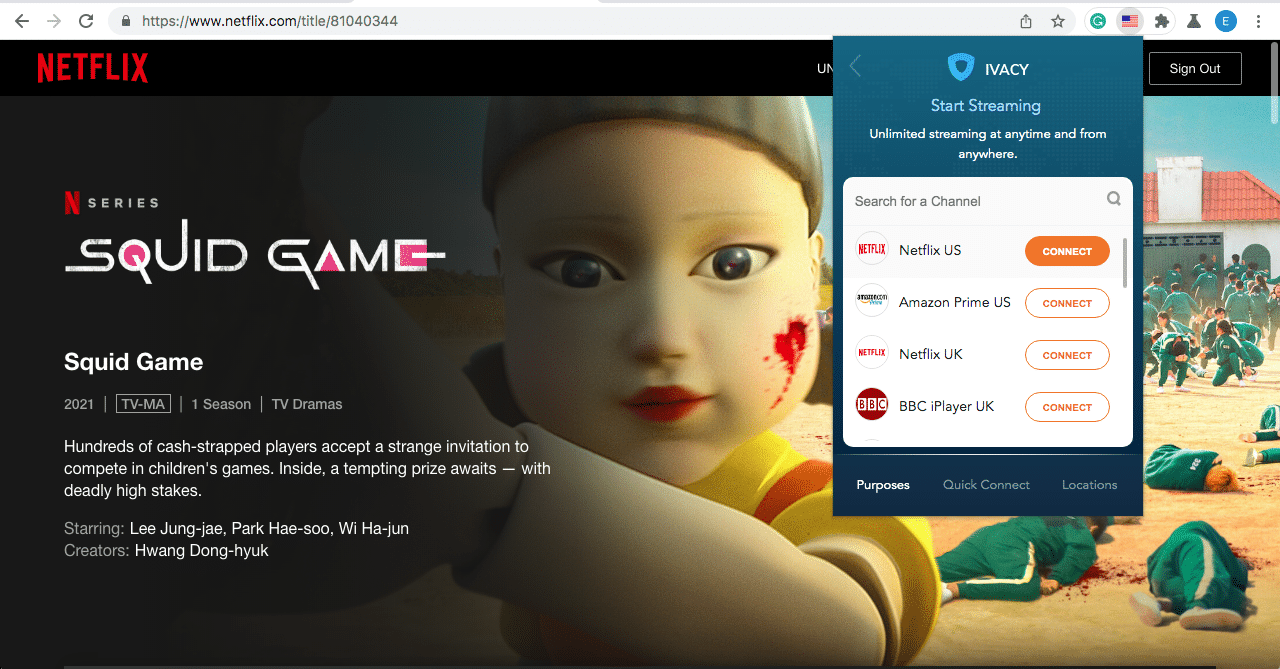Open the share page icon in address bar
Screen dimensions: 1280x669
1026,21
